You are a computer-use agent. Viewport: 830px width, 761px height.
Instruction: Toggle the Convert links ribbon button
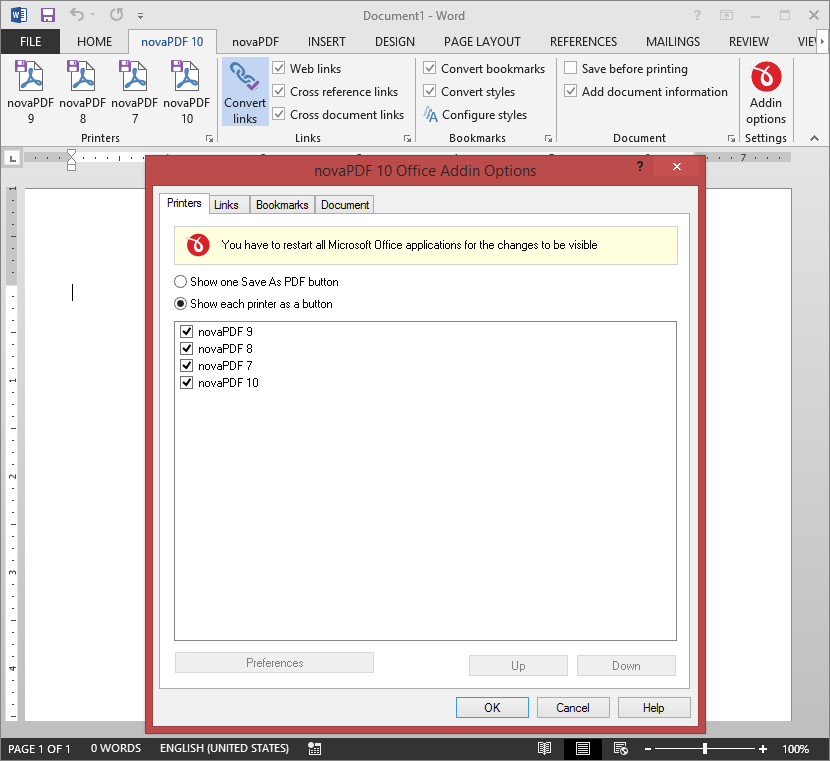245,92
